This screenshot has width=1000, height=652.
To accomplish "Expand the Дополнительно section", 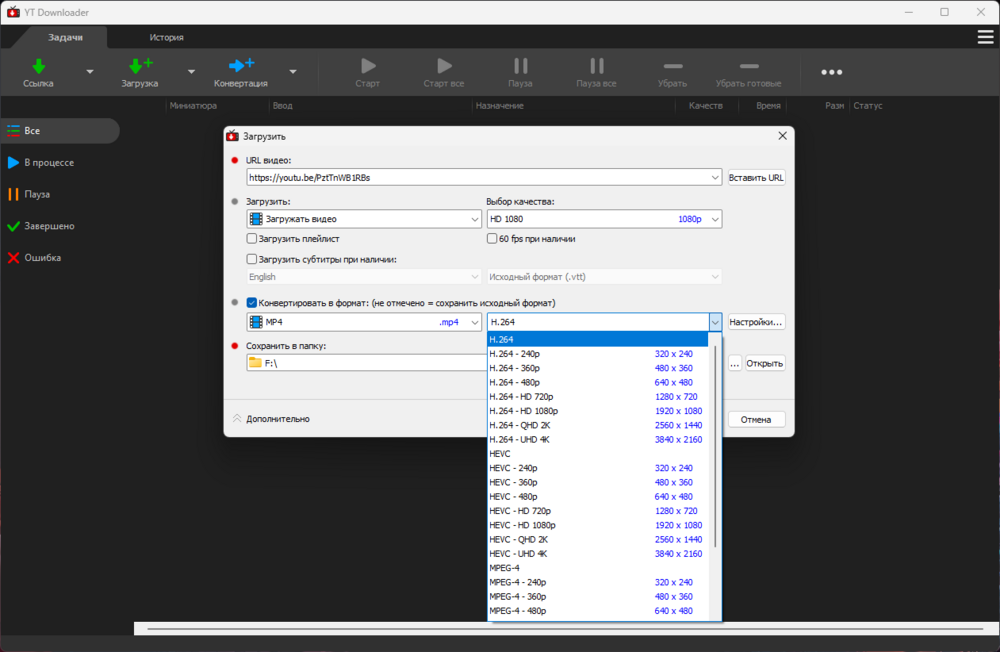I will pyautogui.click(x=270, y=419).
